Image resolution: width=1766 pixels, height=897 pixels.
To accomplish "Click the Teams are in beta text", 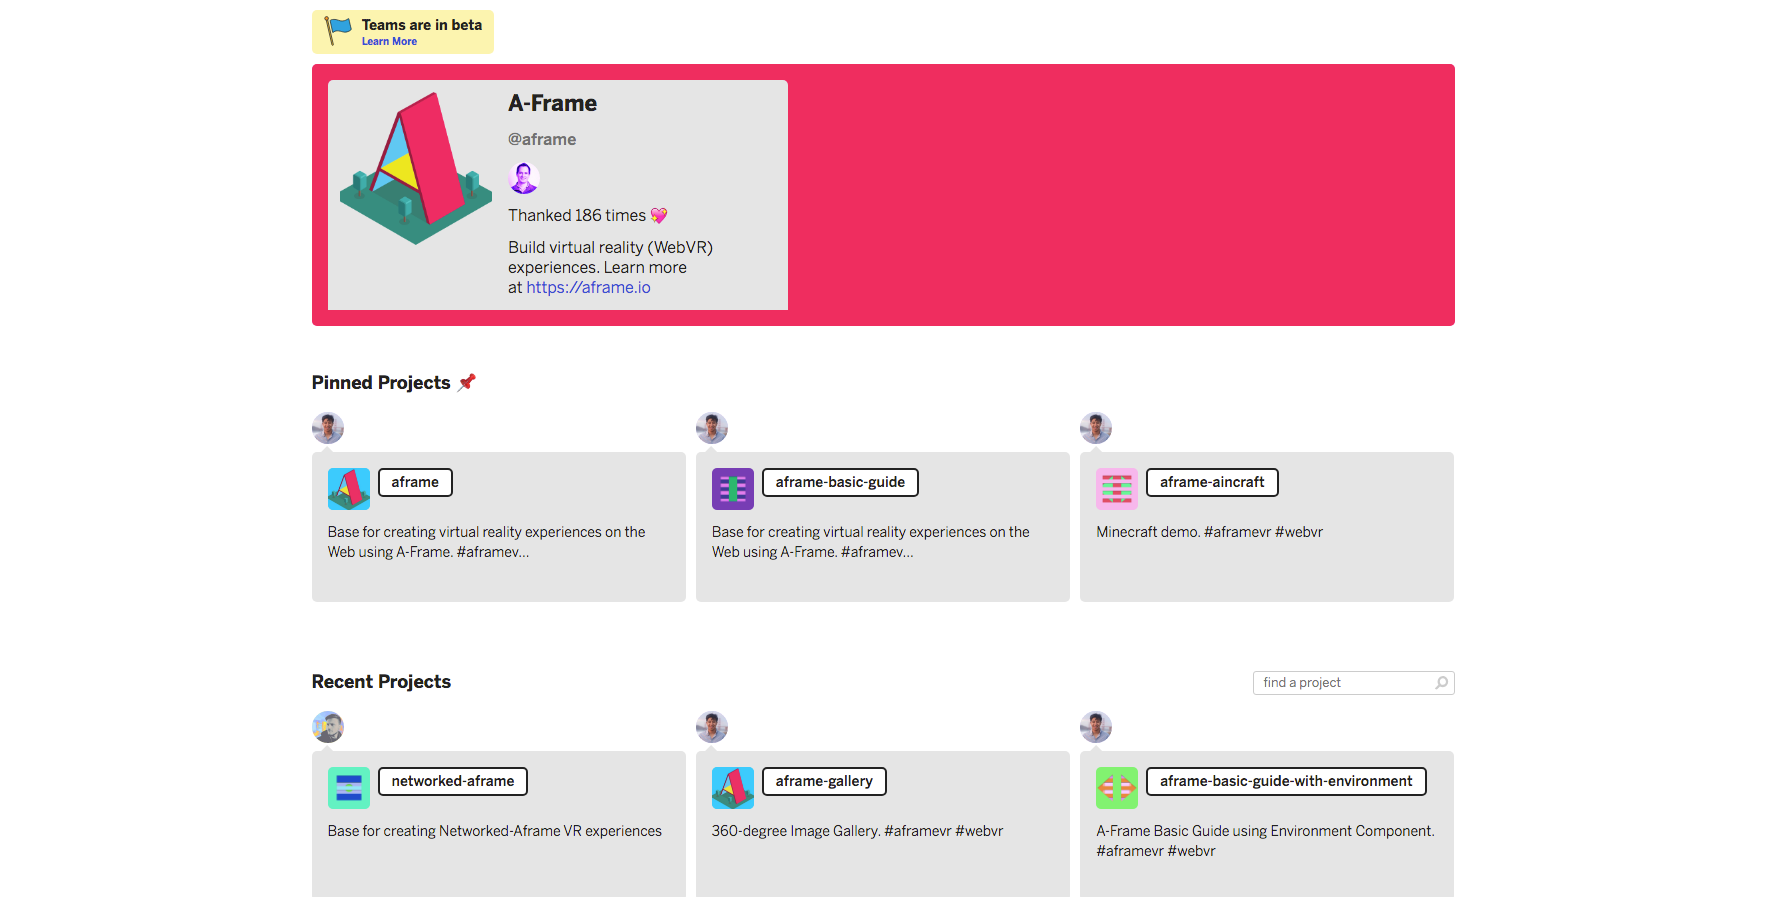I will 422,25.
